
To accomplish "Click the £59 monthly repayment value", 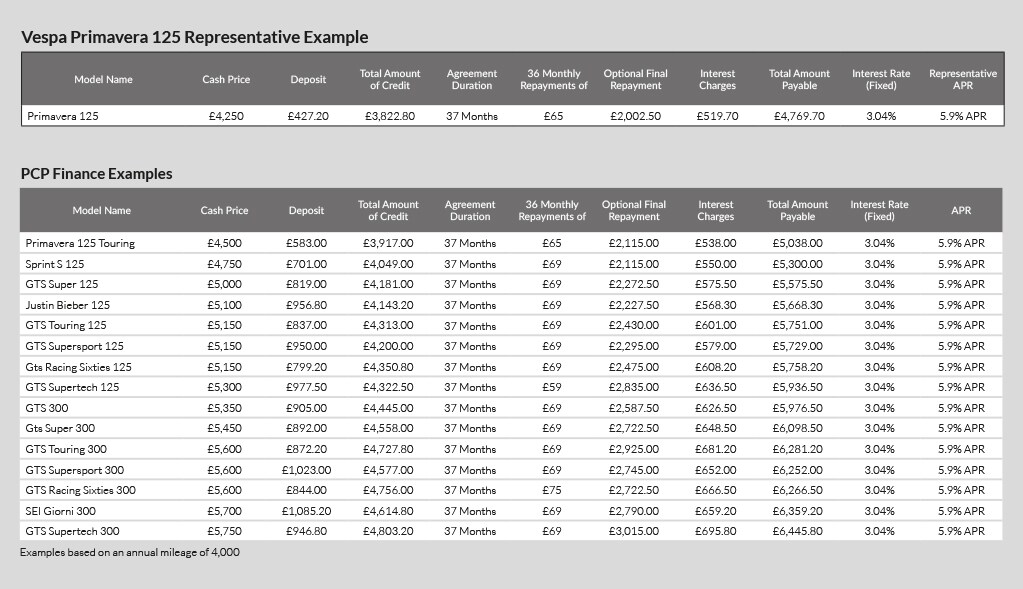I will tap(552, 387).
